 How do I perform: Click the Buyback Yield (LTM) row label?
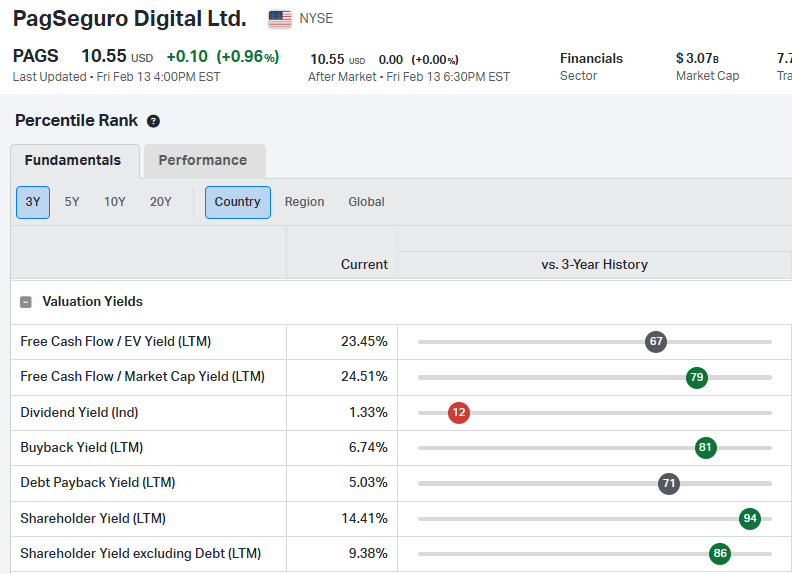point(82,448)
